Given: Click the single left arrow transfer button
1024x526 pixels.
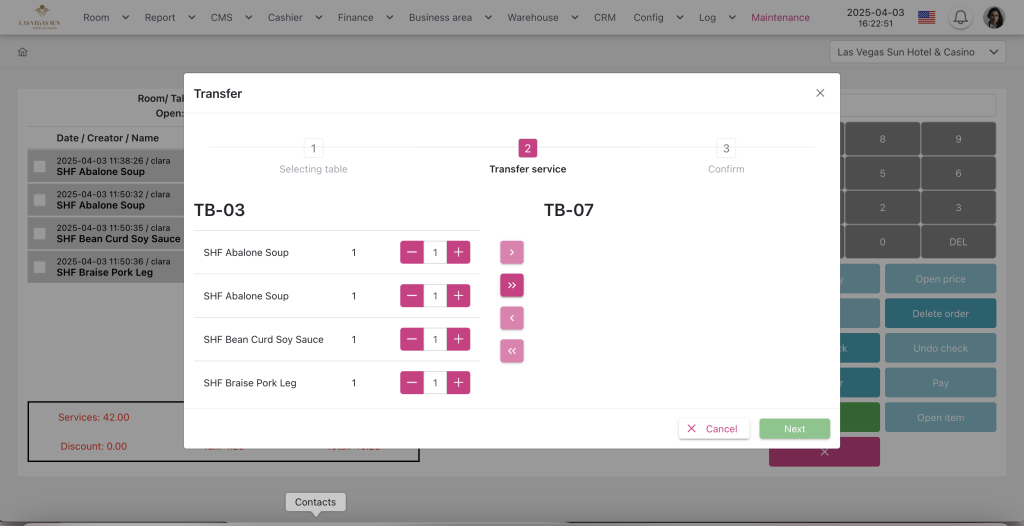Looking at the screenshot, I should (512, 319).
